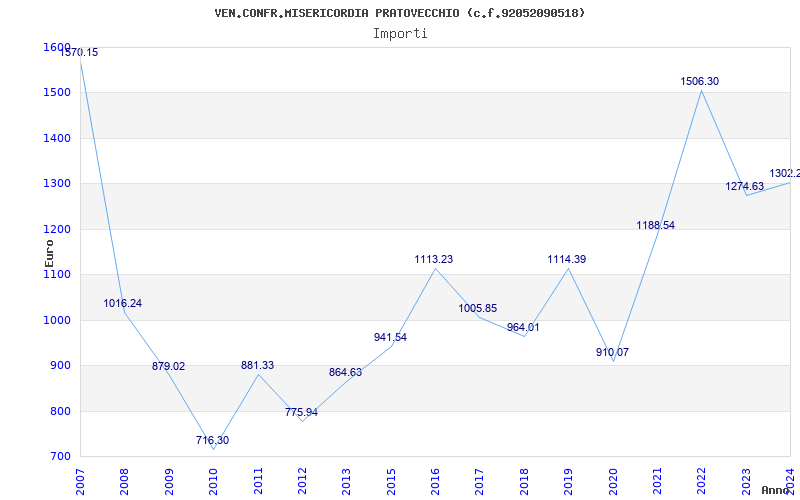Click the 775.94 data value
The width and height of the screenshot is (800, 500).
(301, 412)
